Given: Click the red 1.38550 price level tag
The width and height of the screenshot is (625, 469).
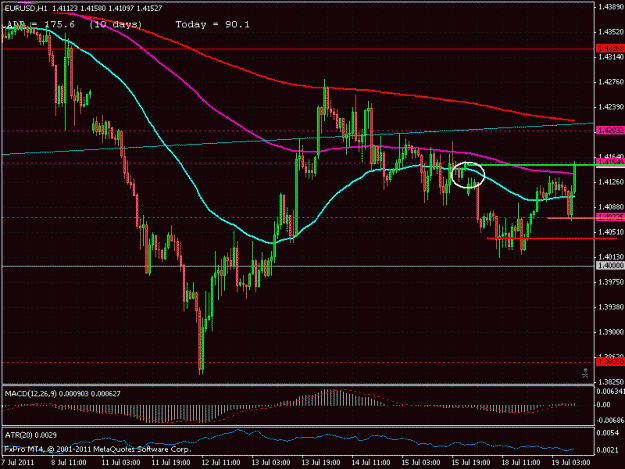Looking at the screenshot, I should pos(610,362).
